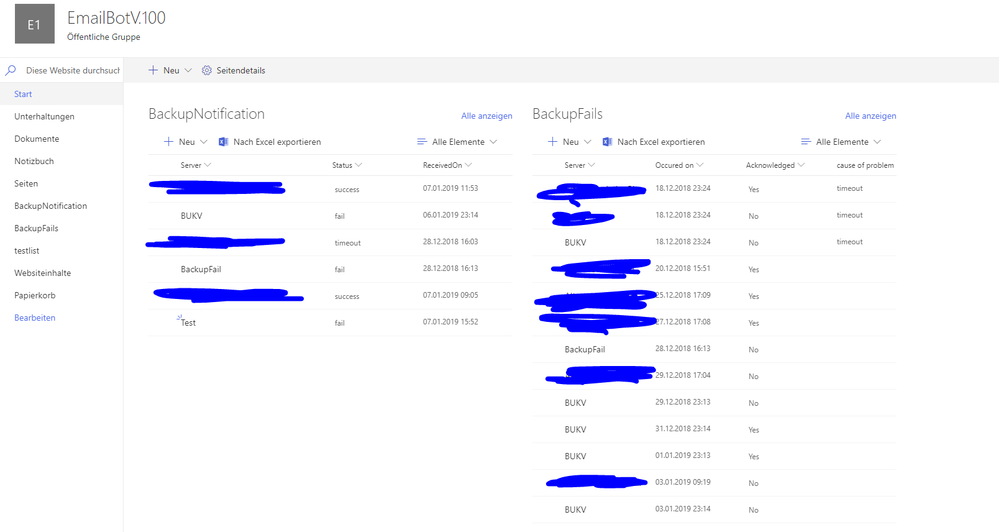Open Seiten in the left navigation
999x532 pixels.
click(26, 183)
